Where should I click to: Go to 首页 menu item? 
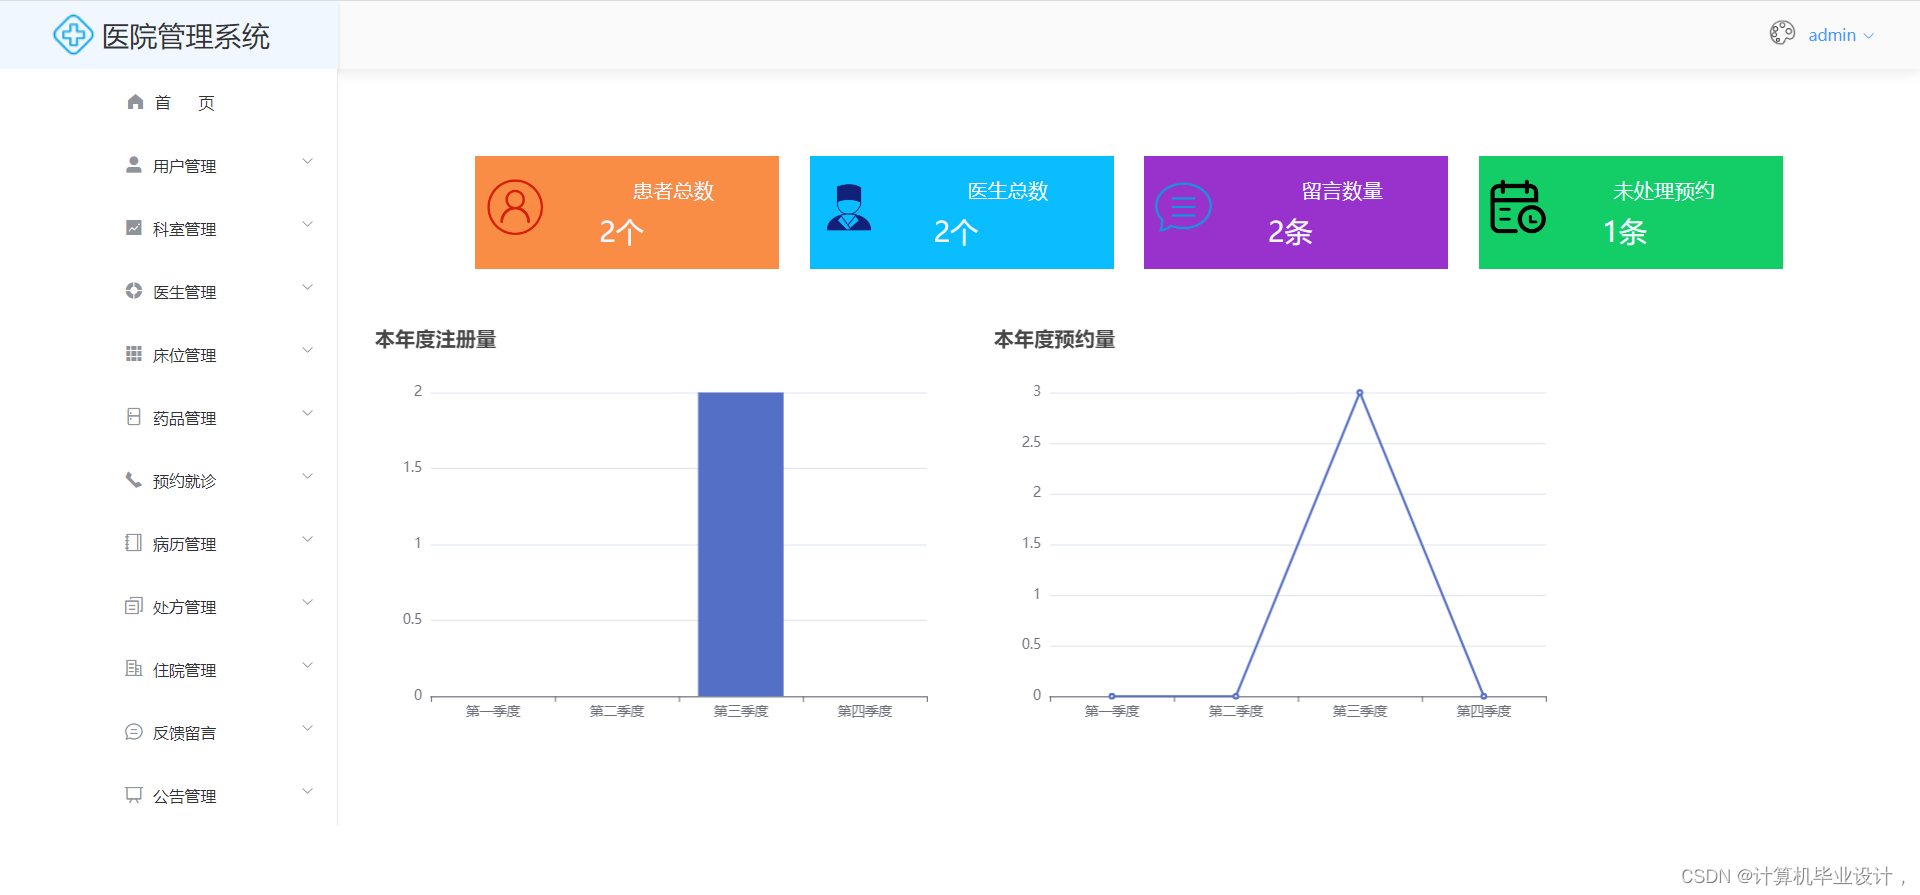[x=185, y=103]
